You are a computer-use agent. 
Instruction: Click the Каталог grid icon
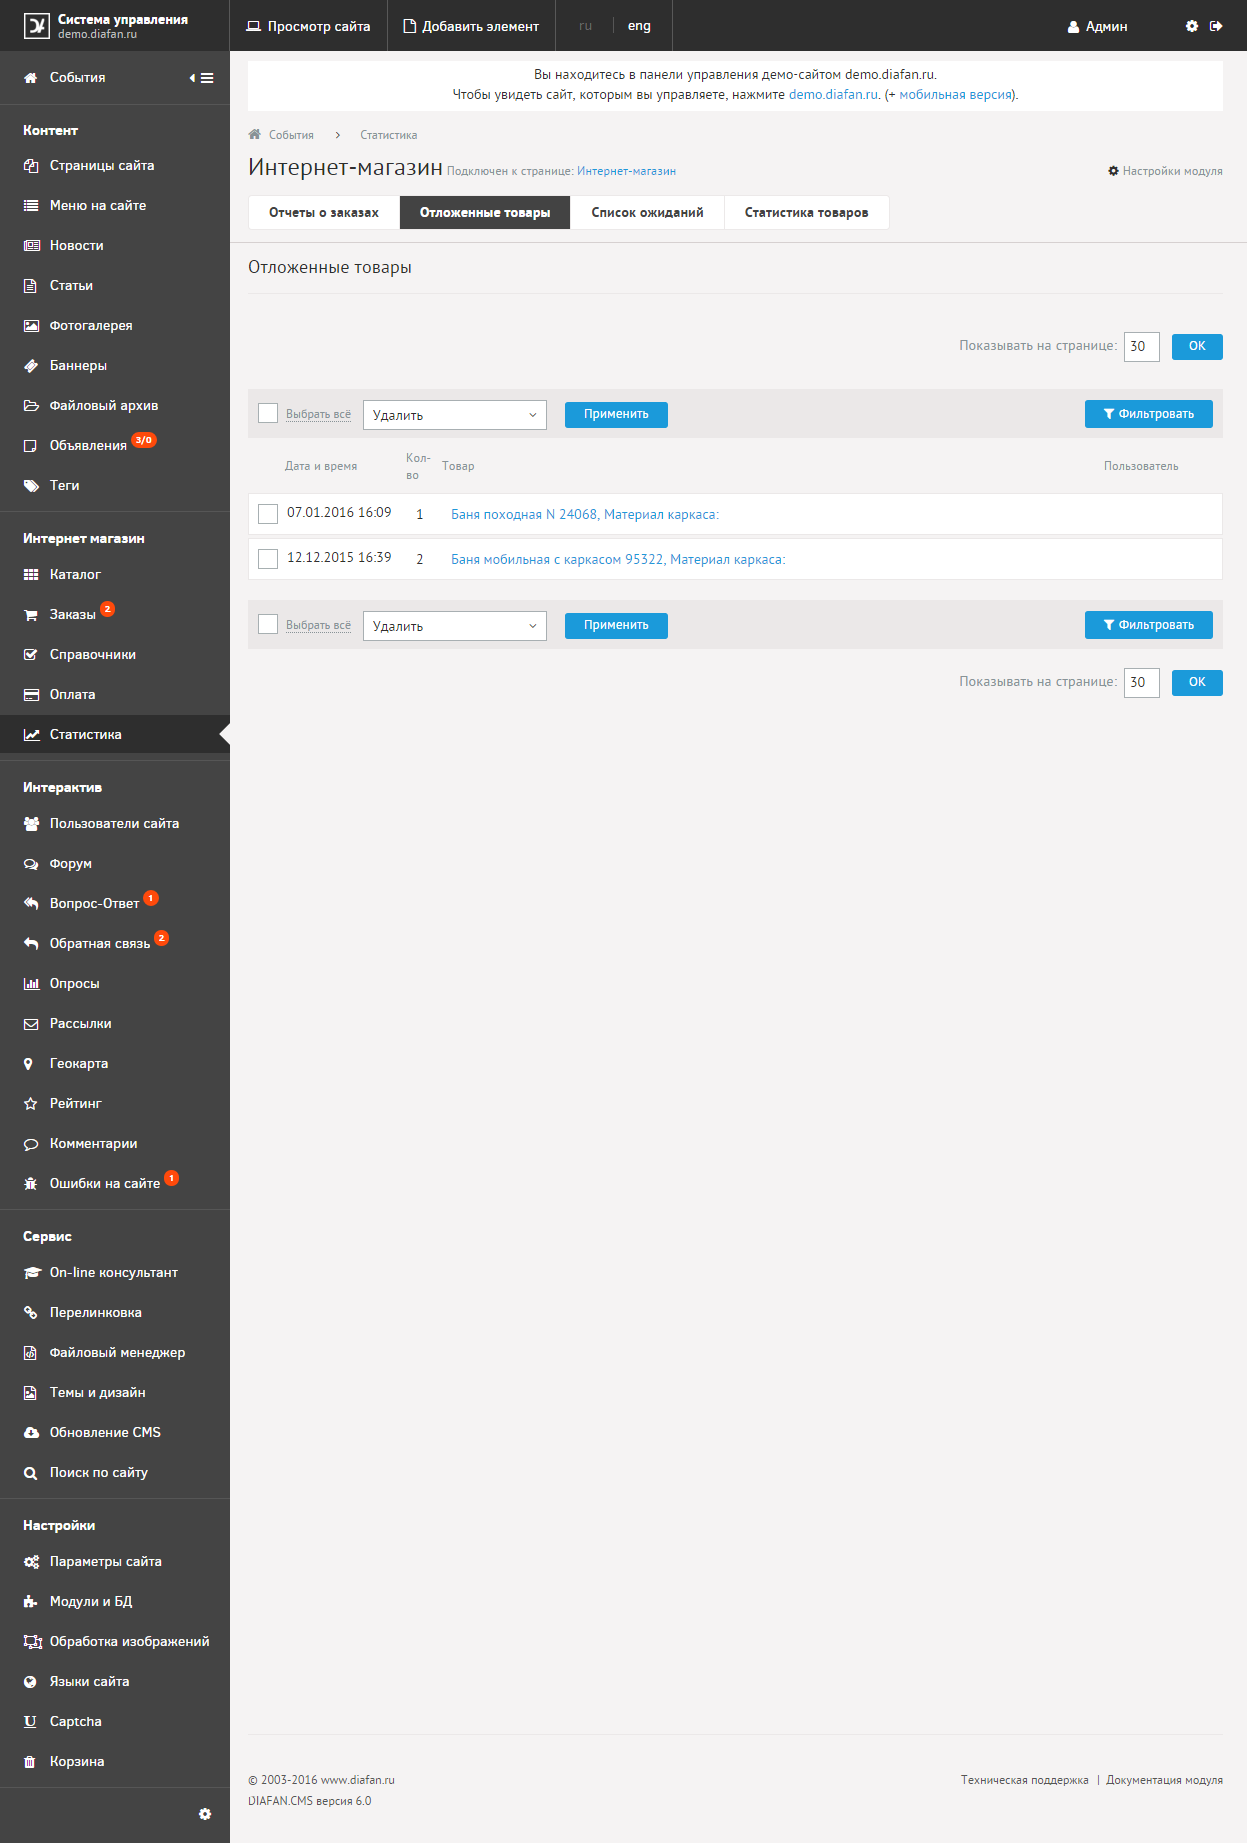[31, 575]
